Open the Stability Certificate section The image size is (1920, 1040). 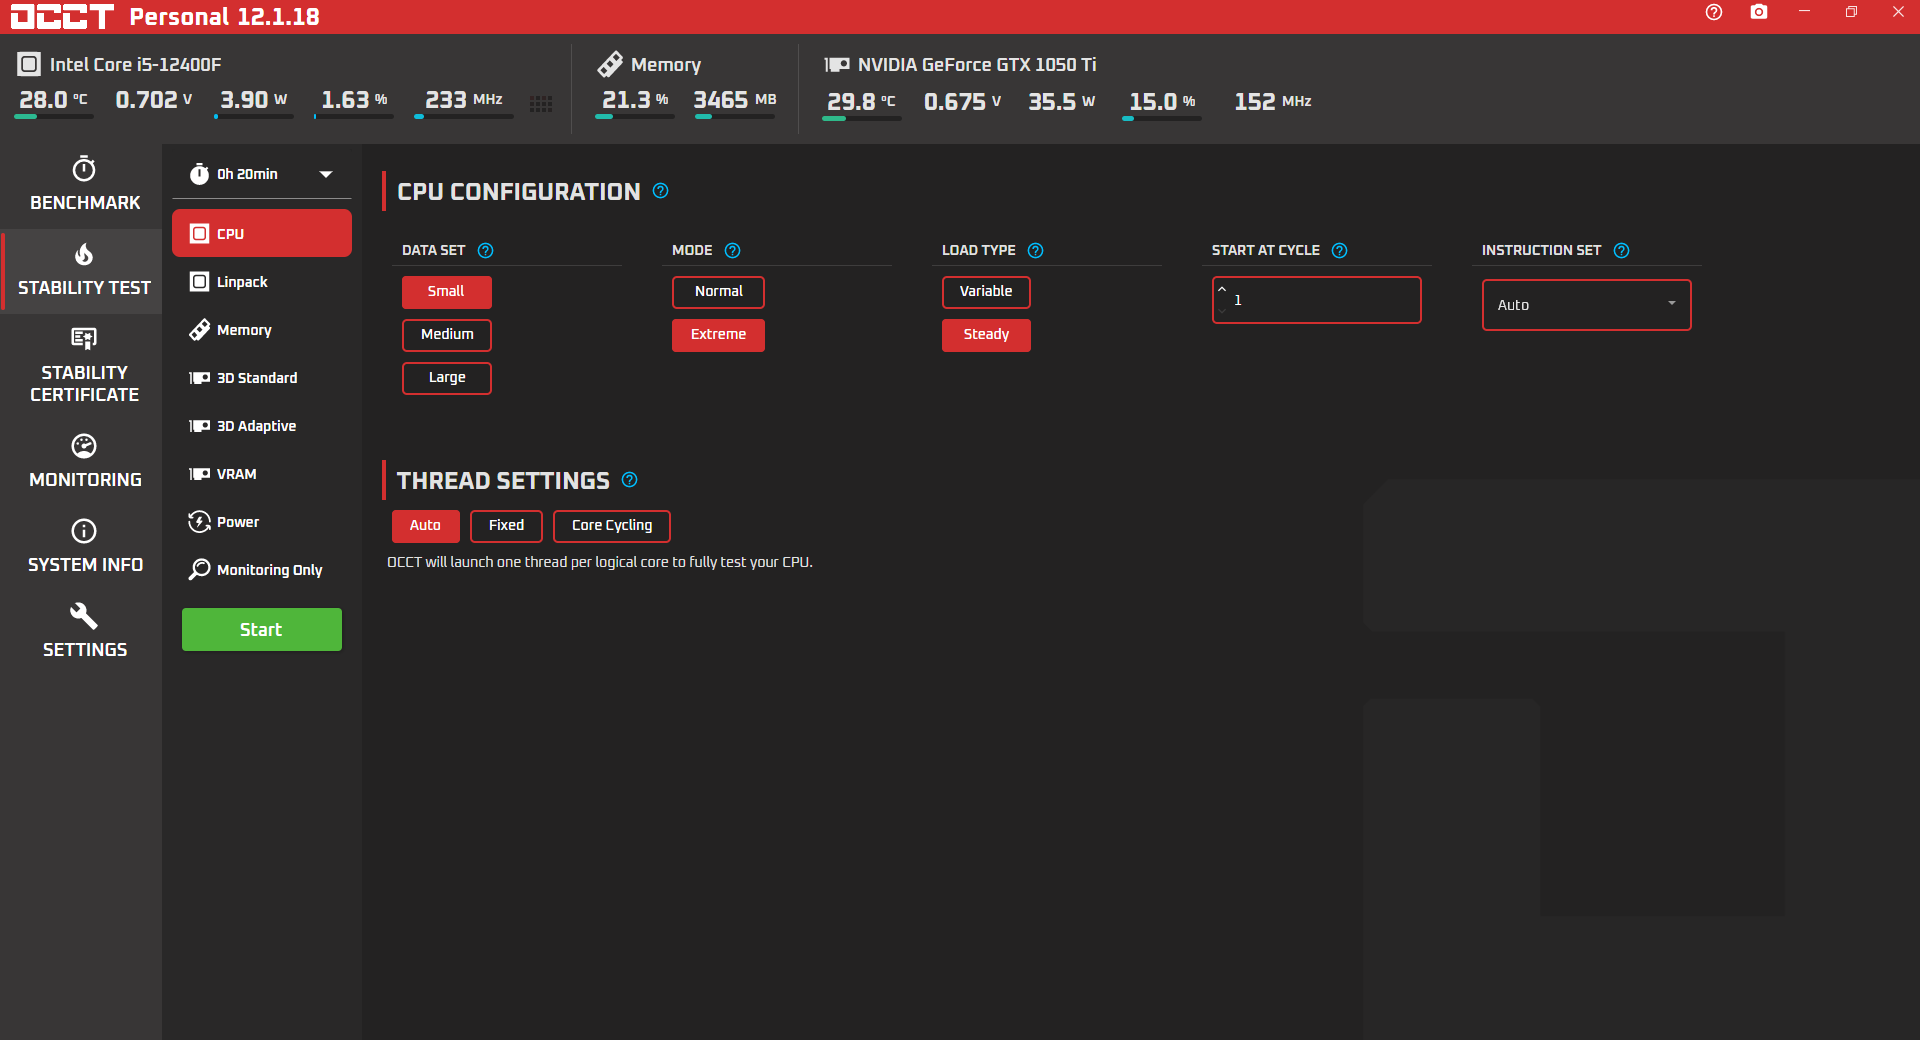point(84,366)
